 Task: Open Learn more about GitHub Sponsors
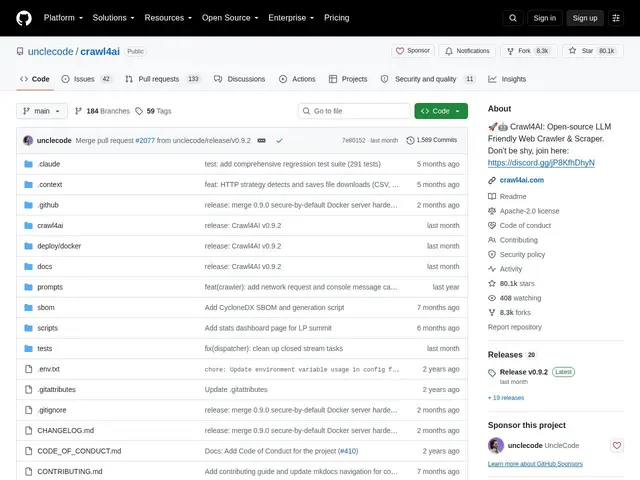pos(535,464)
